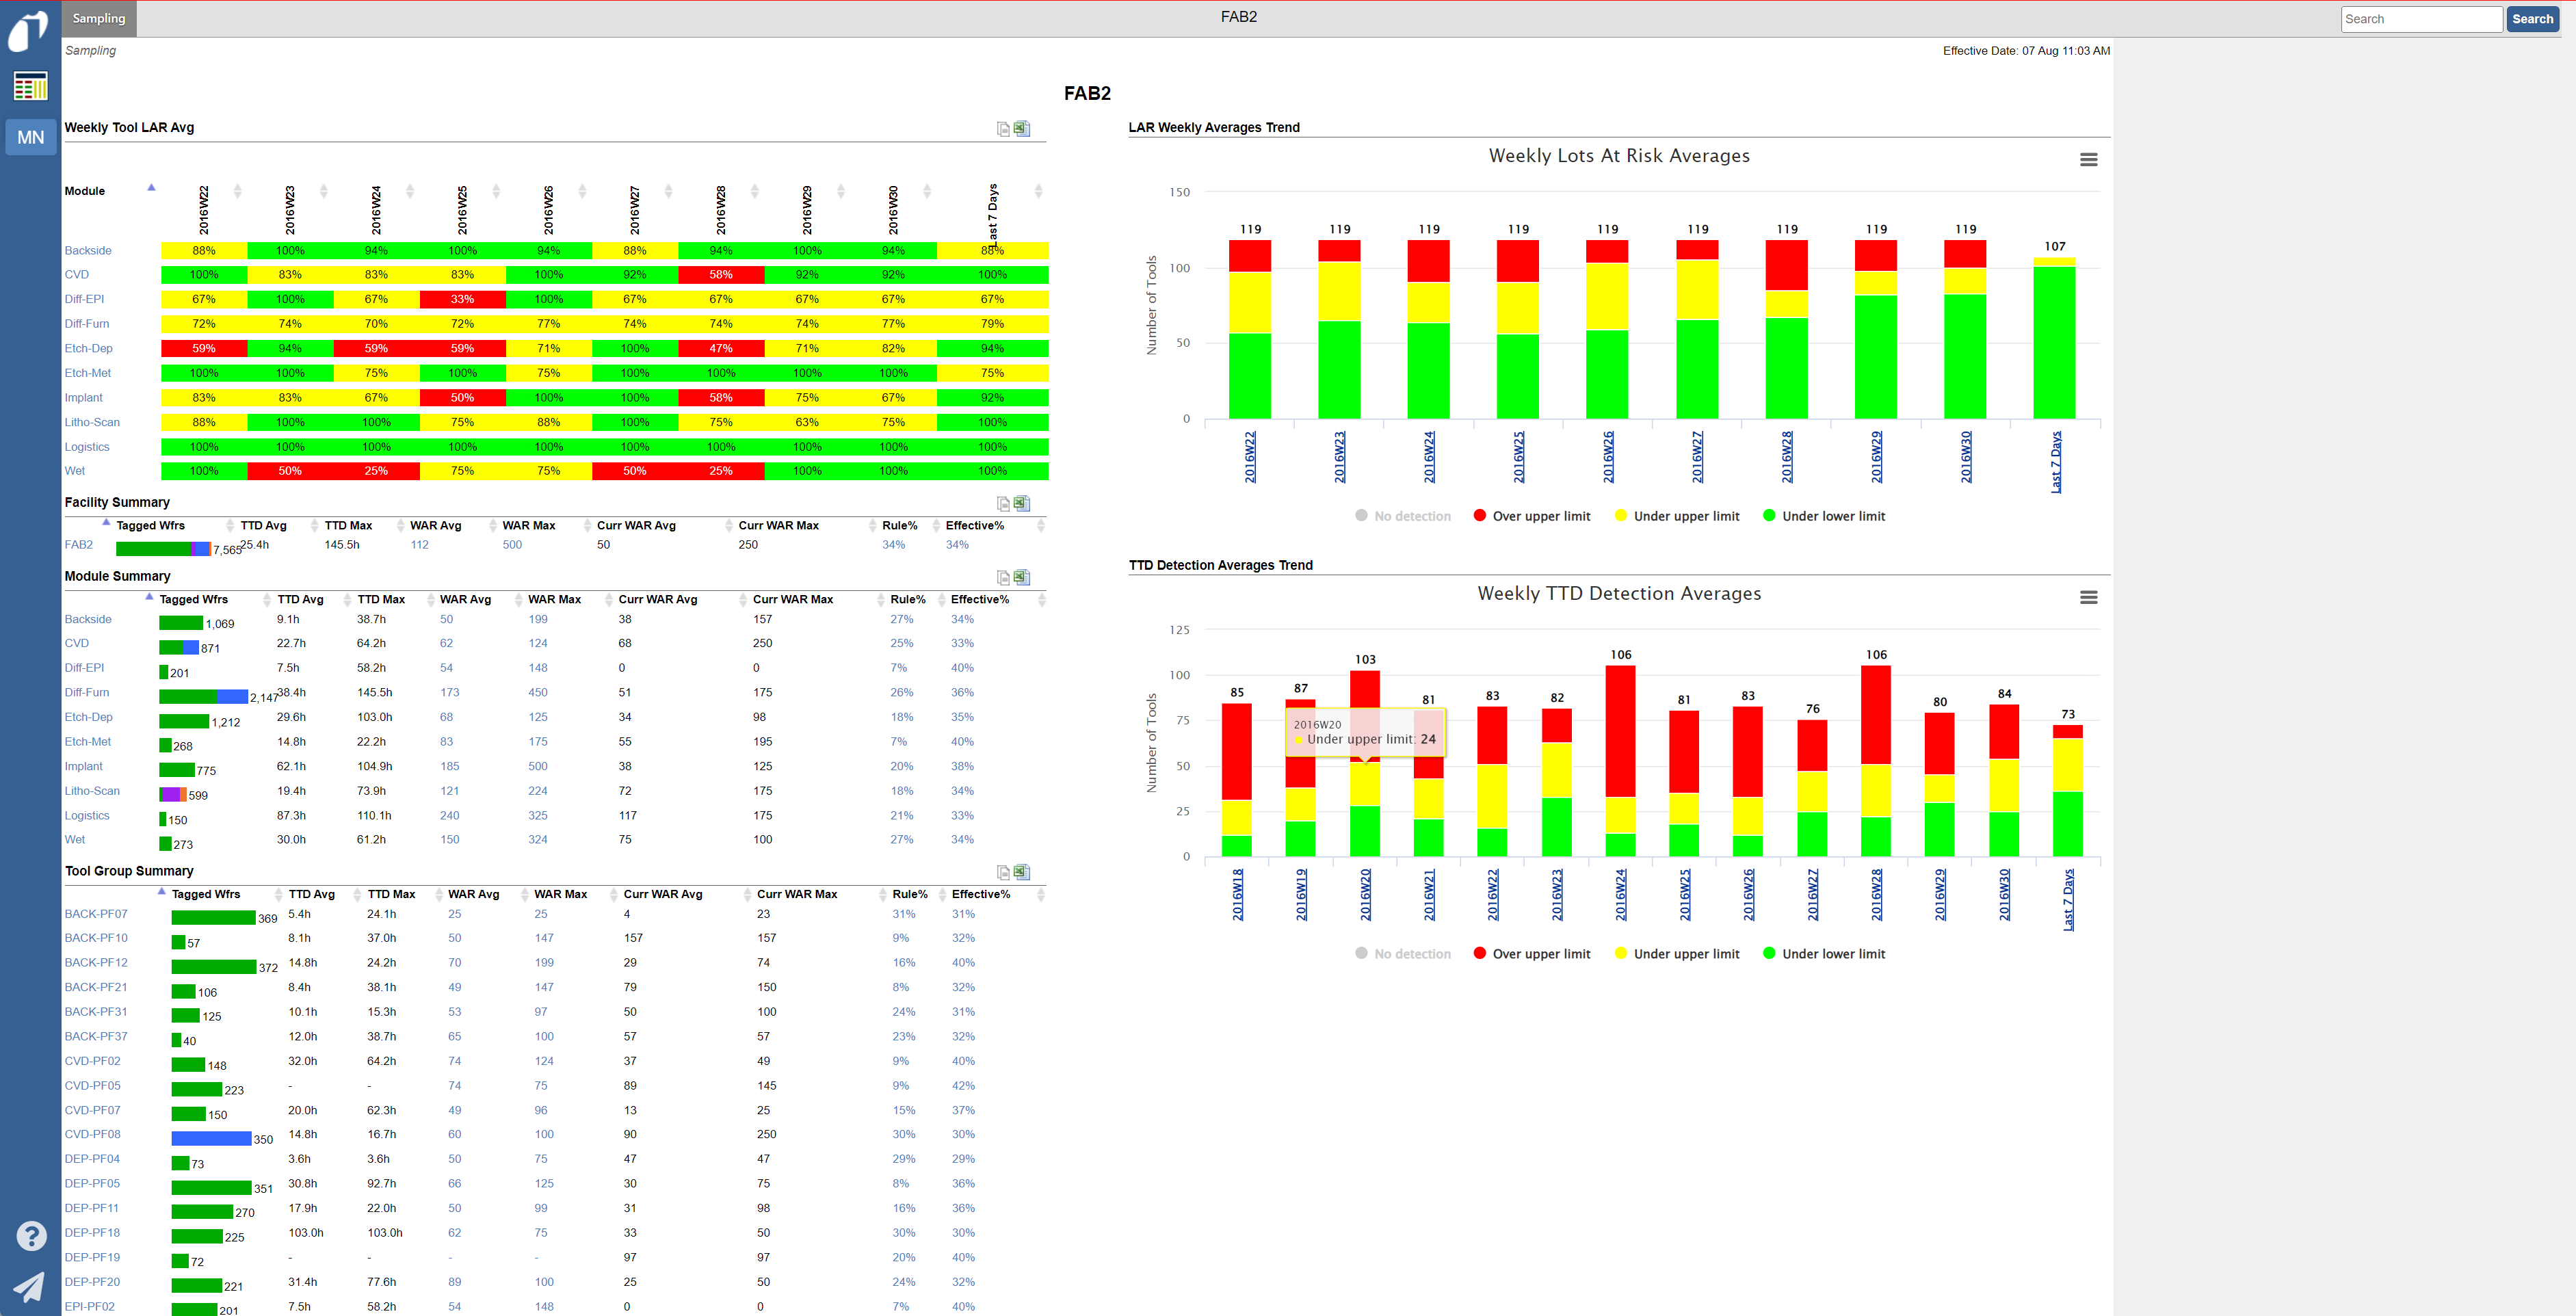This screenshot has width=2576, height=1316.
Task: Click the paper plane send icon
Action: pyautogui.click(x=29, y=1286)
